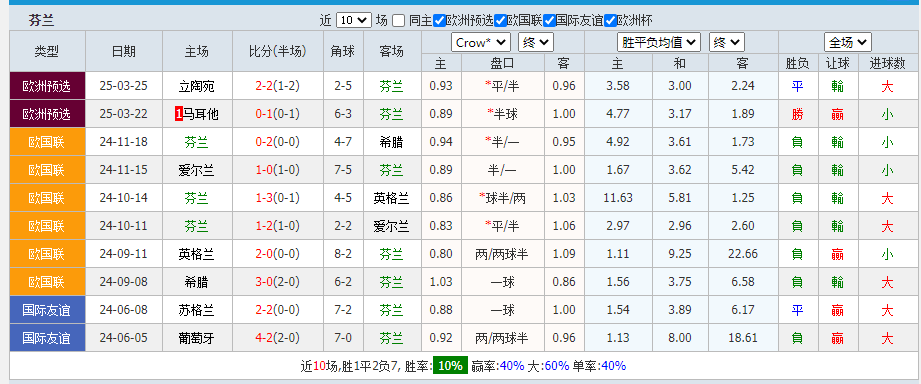
Task: Open the recent matches count dropdown showing 10
Action: (x=354, y=21)
